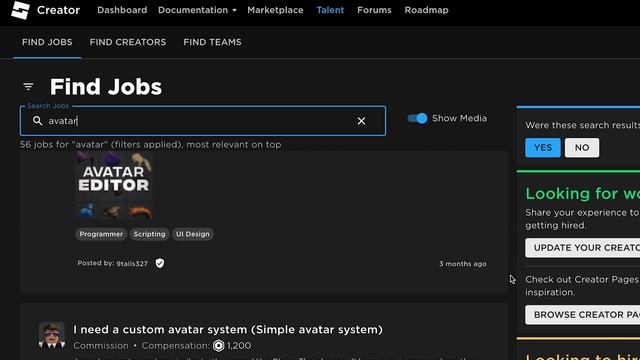Viewport: 640px width, 360px height.
Task: Click the magnifier search icon in Search Jobs
Action: pos(37,121)
